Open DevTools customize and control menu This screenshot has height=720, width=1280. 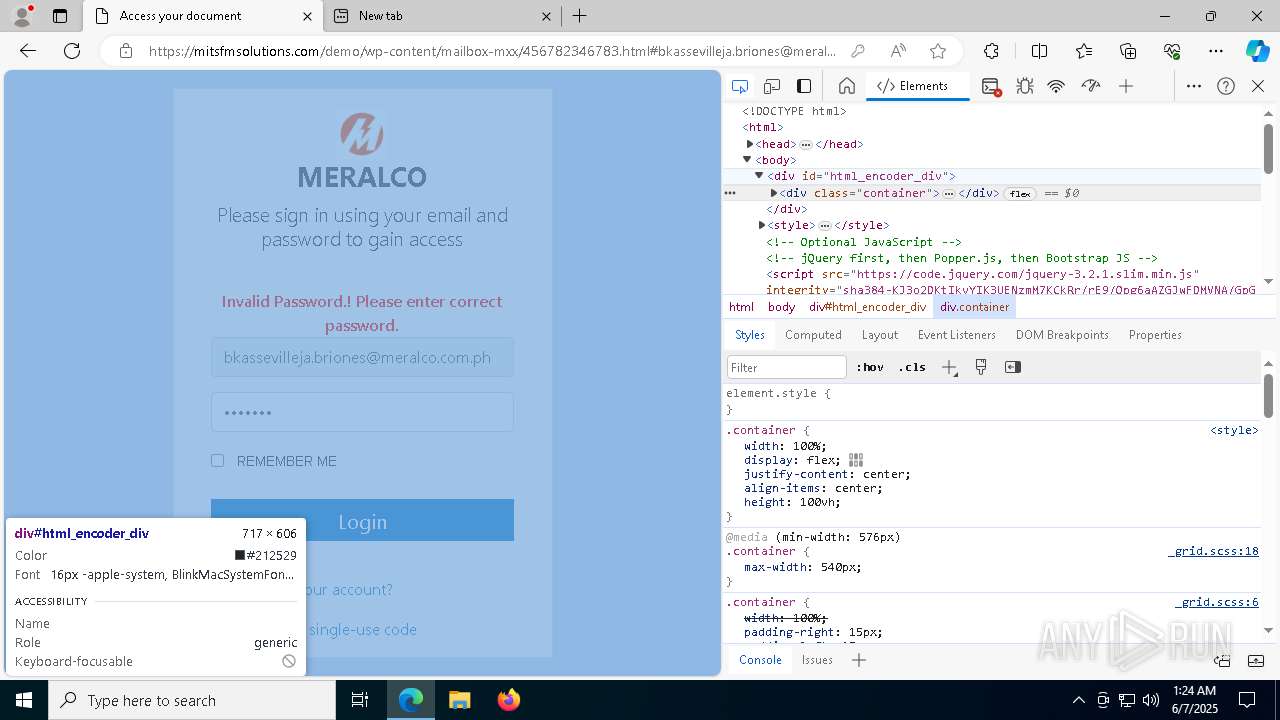(1194, 86)
